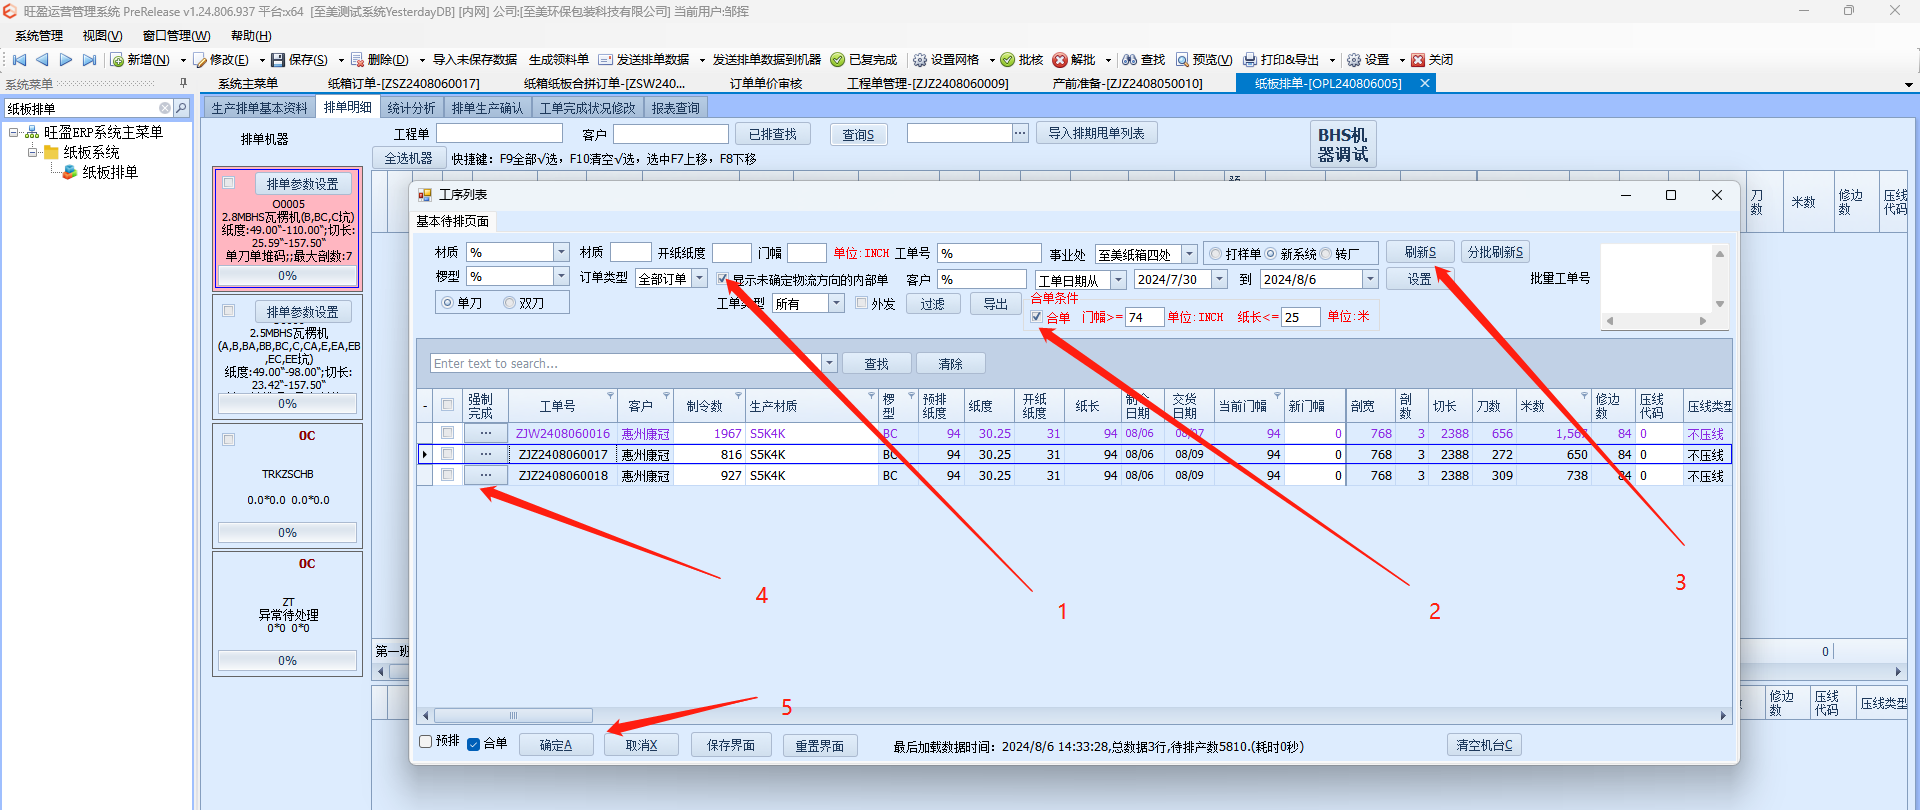Click 新增(N) new record toolbar icon

(x=117, y=60)
